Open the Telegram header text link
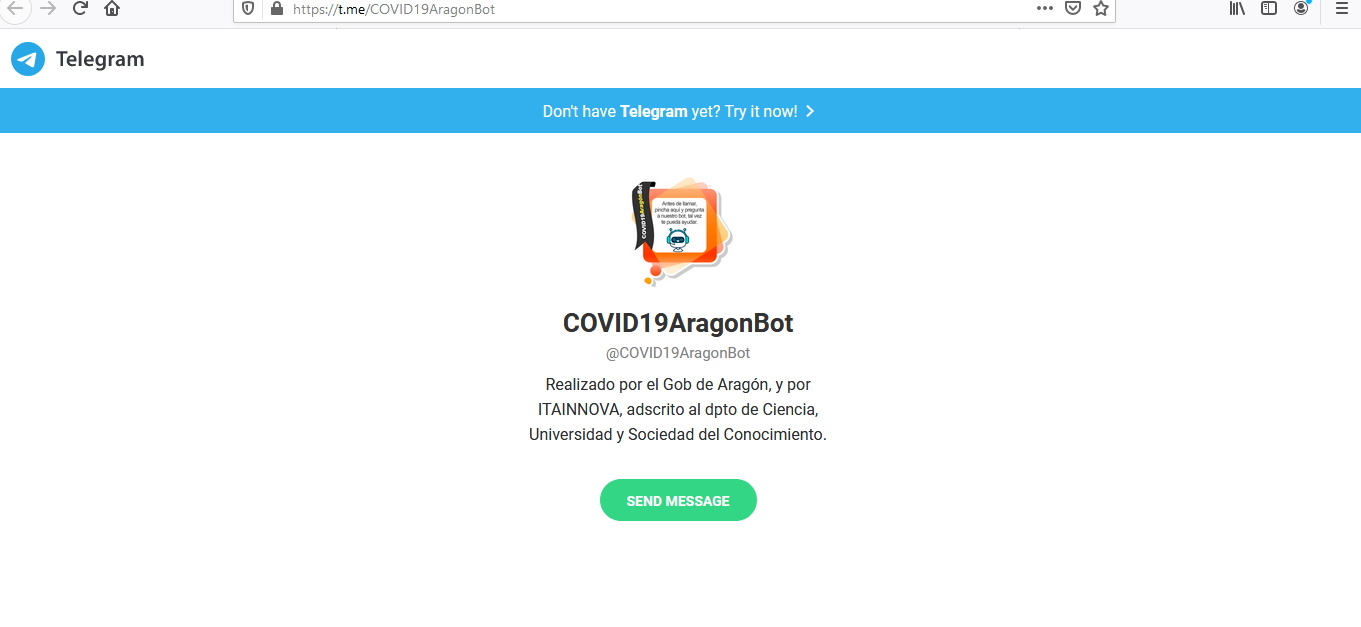The height and width of the screenshot is (627, 1361). pyautogui.click(x=100, y=59)
